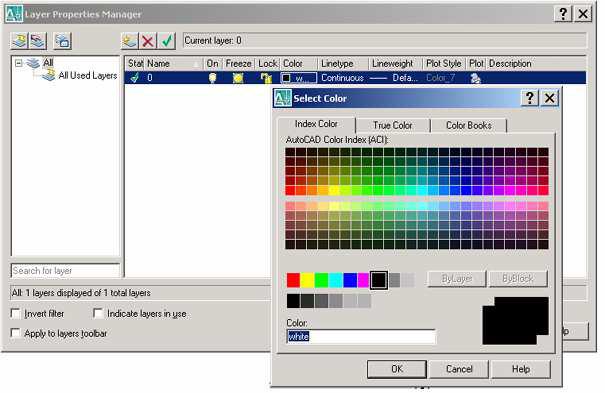Viewport: 605px width, 393px height.
Task: Click the Search for layer field
Action: 65,271
